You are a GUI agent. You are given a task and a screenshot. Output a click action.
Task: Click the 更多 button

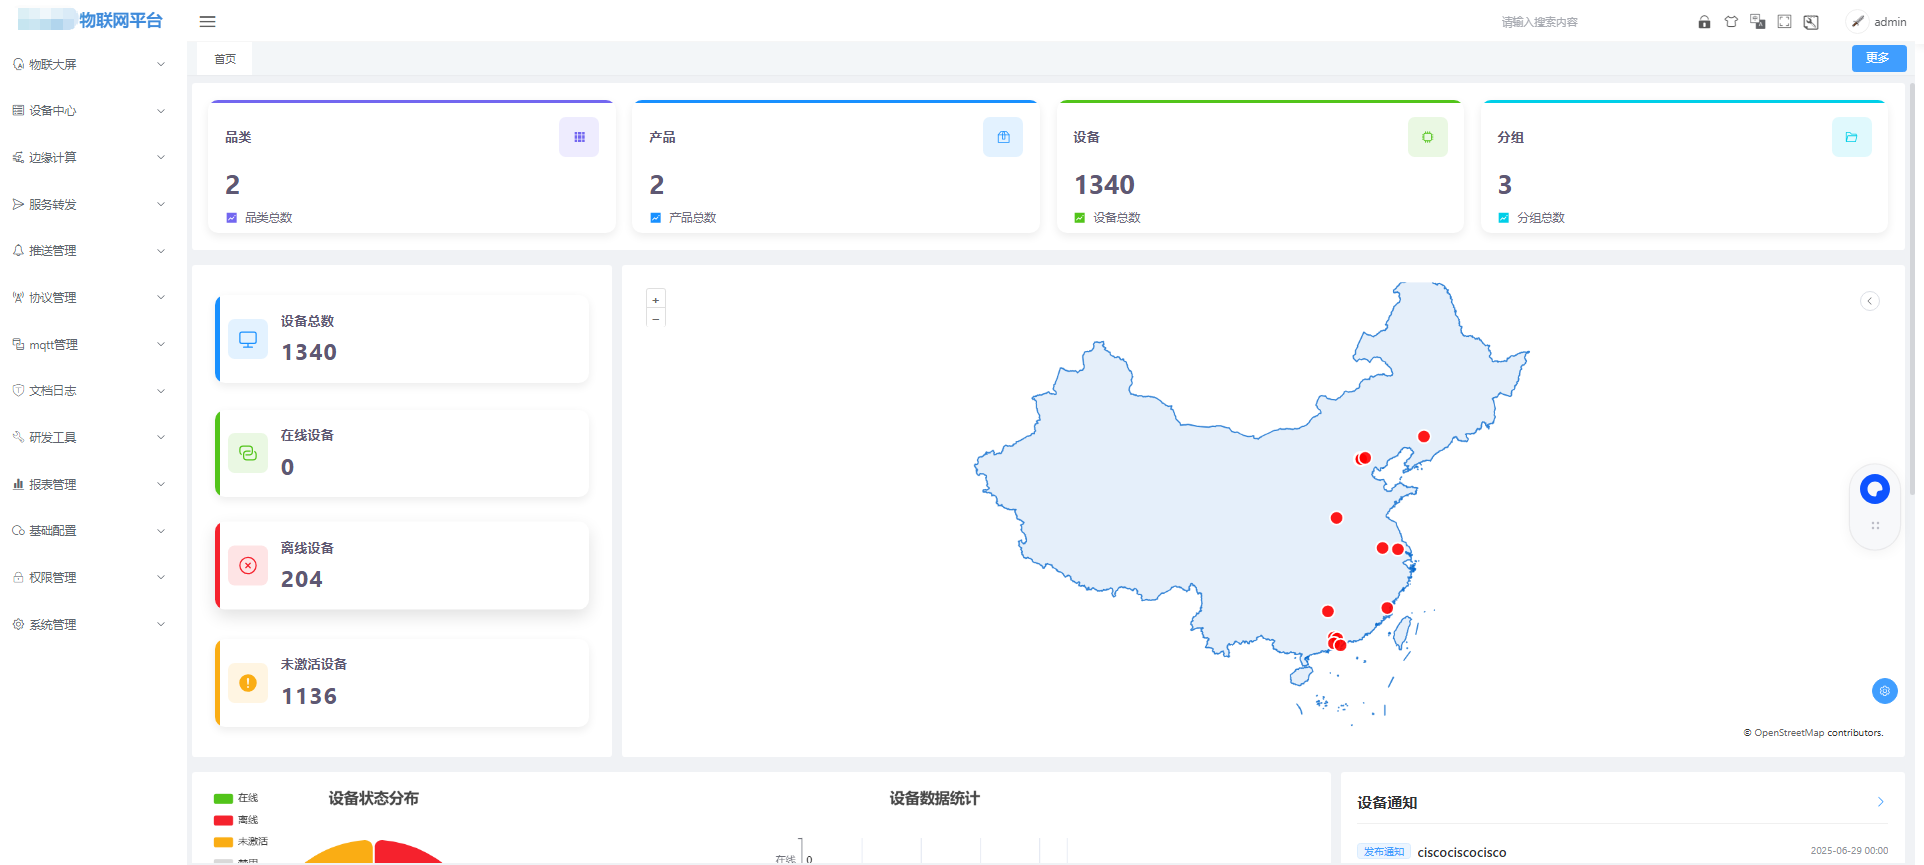1878,58
